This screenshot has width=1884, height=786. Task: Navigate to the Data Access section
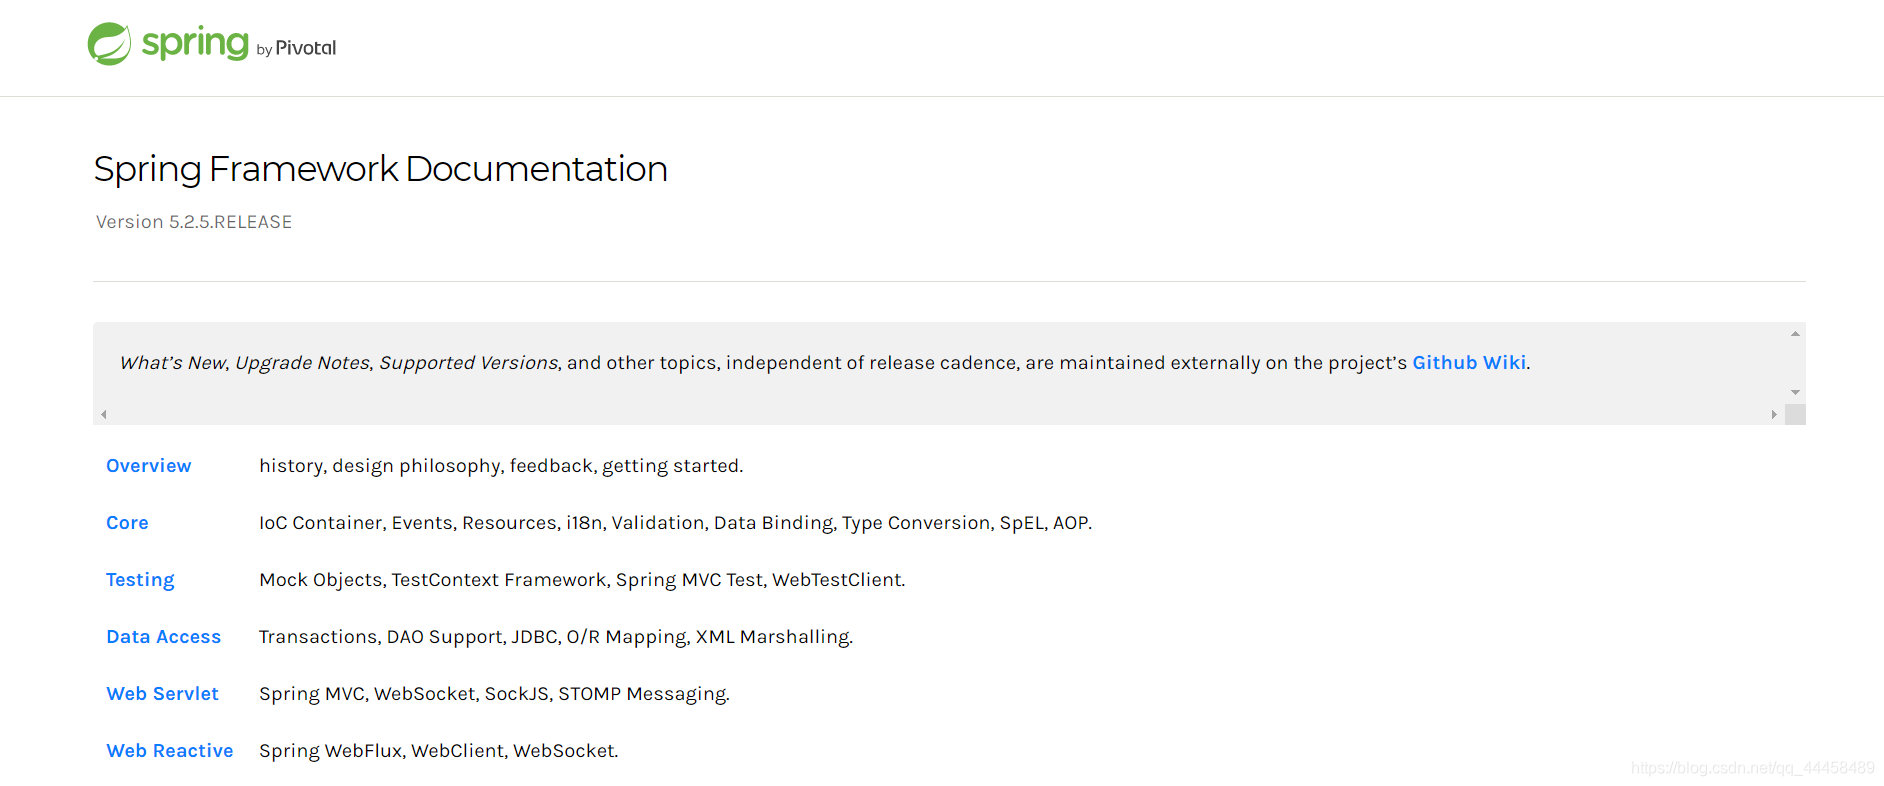click(x=164, y=637)
